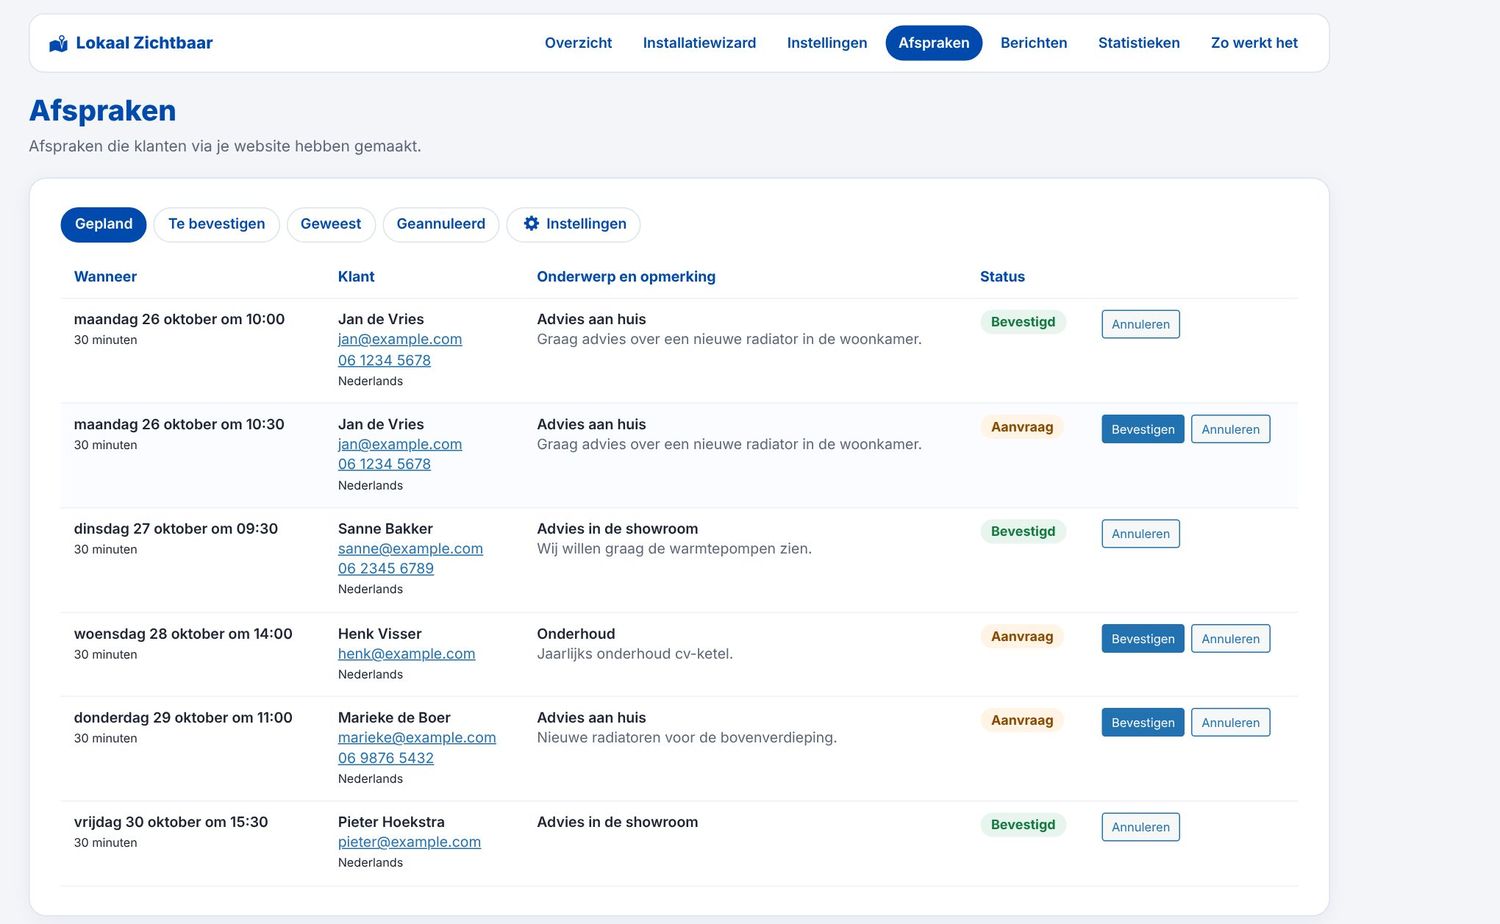Email jan@example.com in the 10:00 row
This screenshot has height=924, width=1500.
400,339
